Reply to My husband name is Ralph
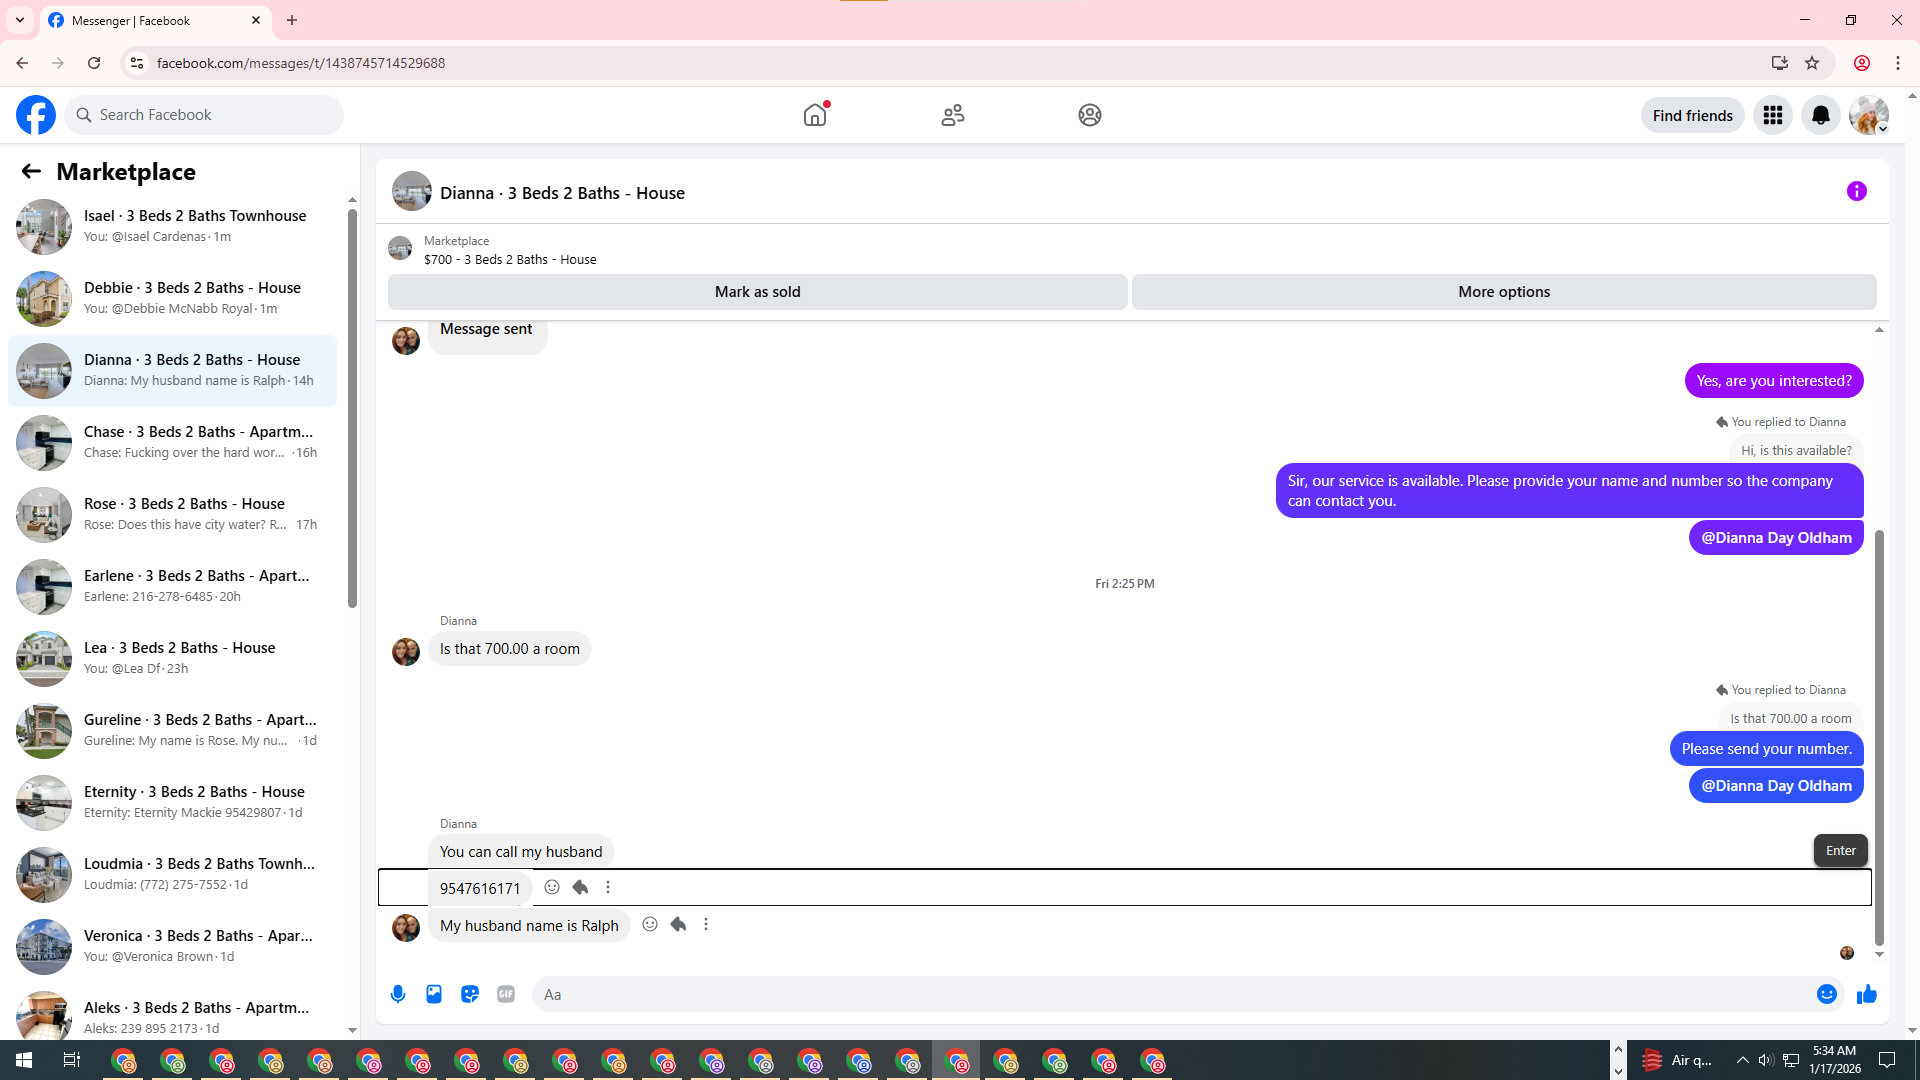Image resolution: width=1920 pixels, height=1080 pixels. (678, 924)
